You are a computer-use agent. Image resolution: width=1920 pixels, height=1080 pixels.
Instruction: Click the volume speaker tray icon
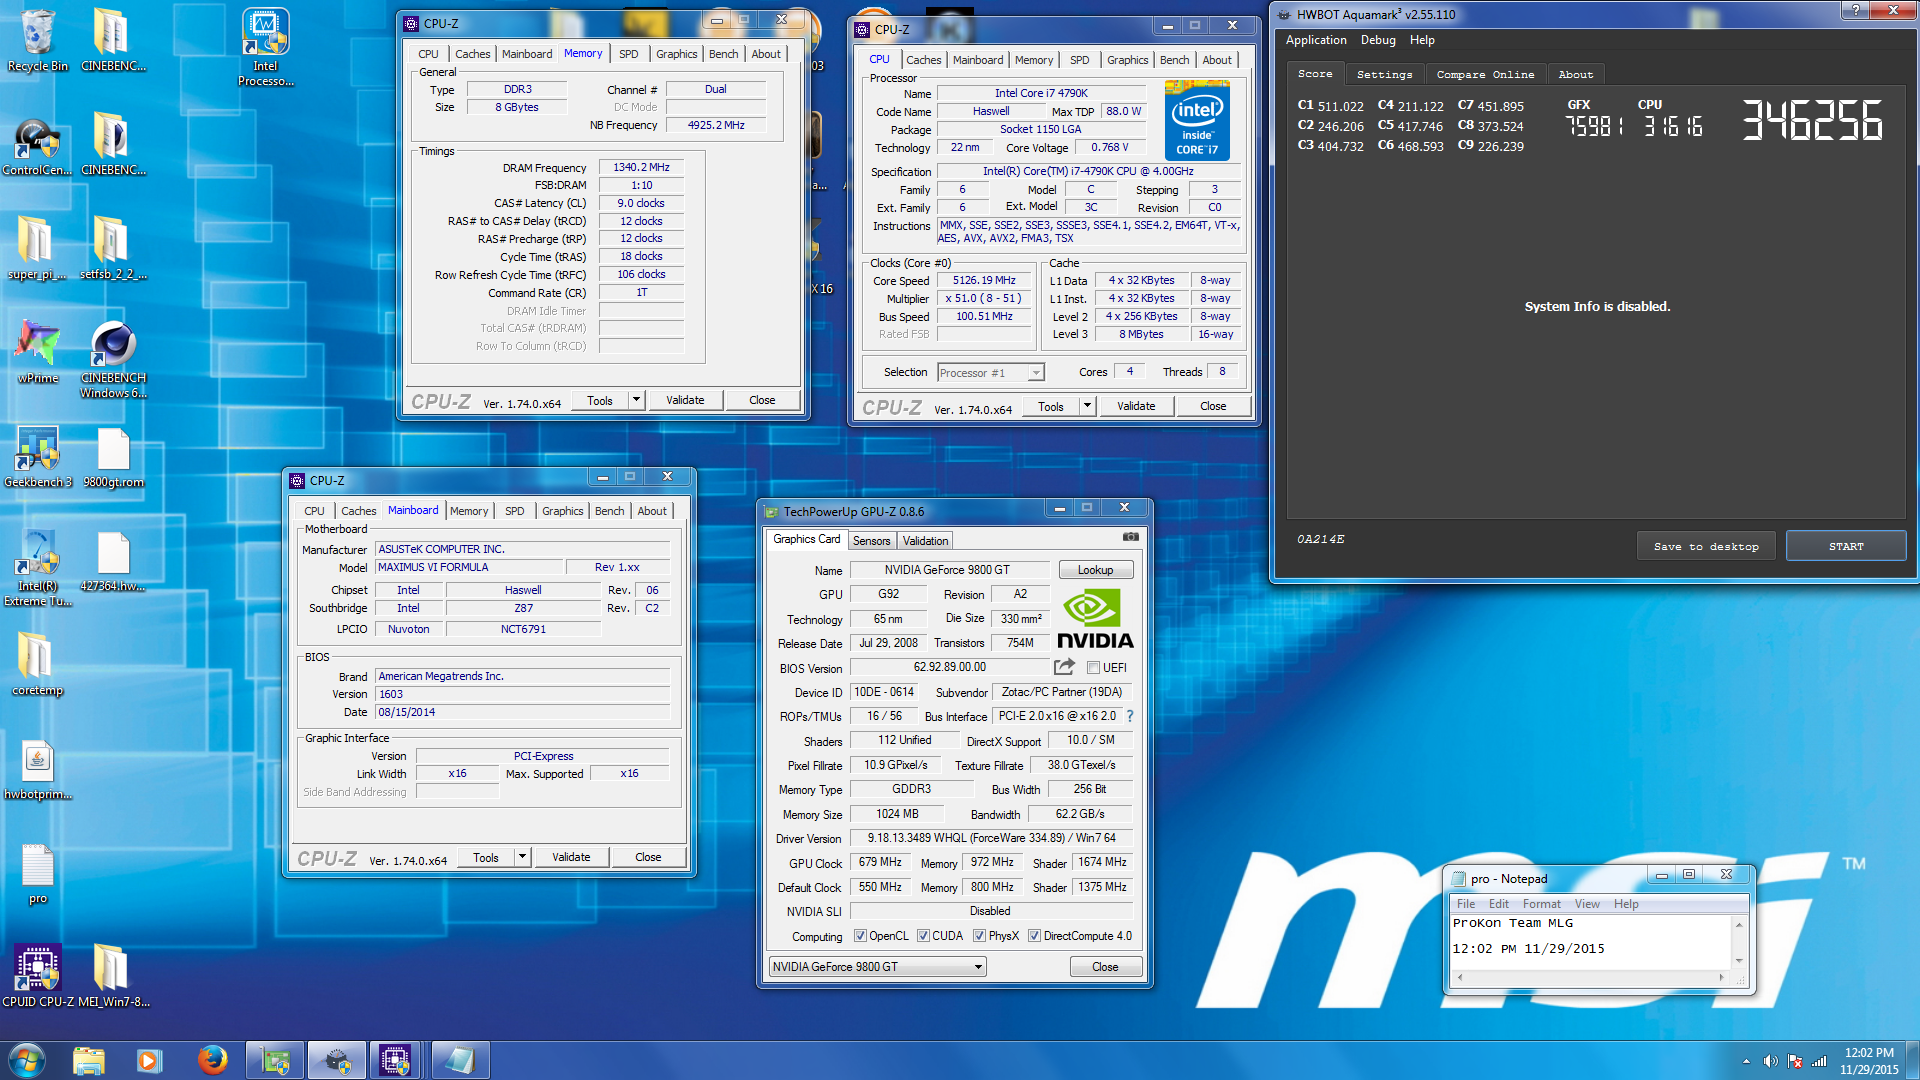(1770, 1061)
